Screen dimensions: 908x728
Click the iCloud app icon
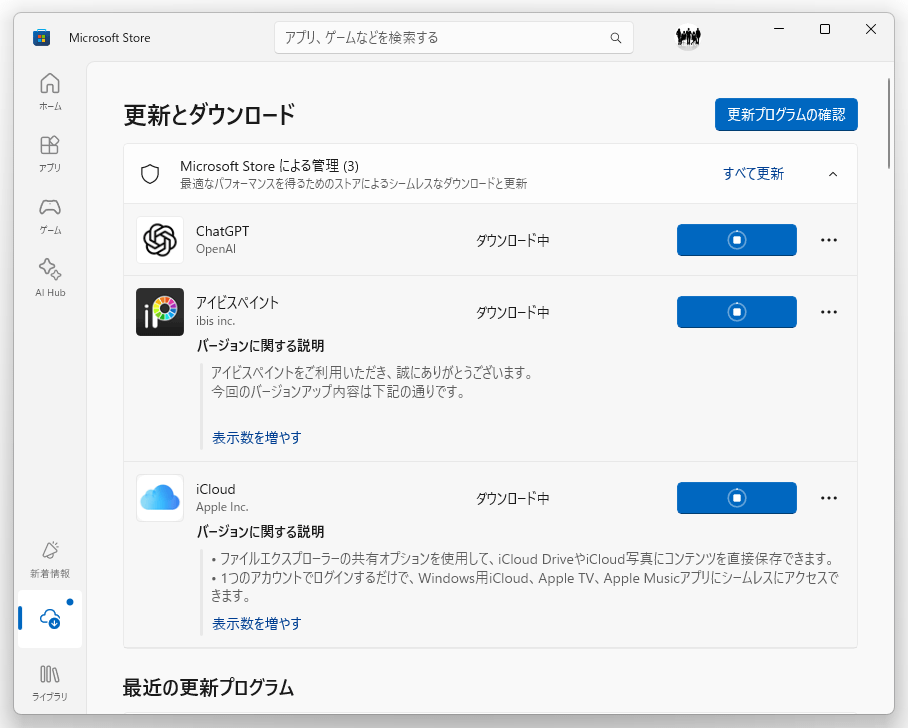coord(160,498)
